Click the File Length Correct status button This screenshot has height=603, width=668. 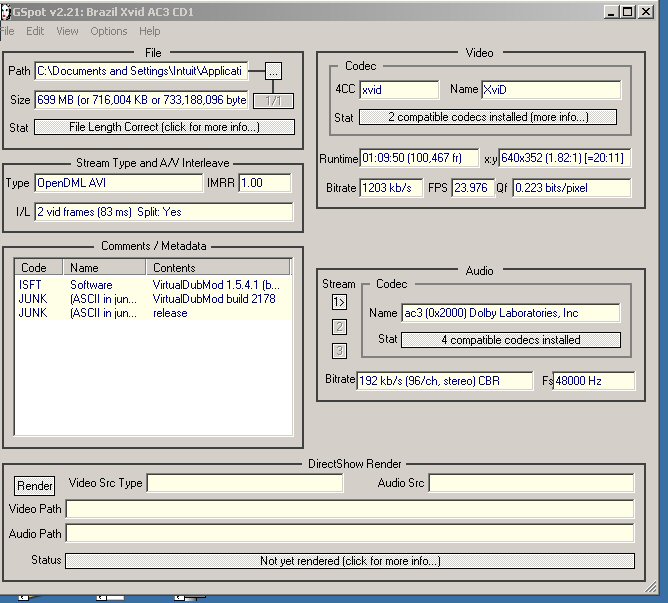pos(164,127)
